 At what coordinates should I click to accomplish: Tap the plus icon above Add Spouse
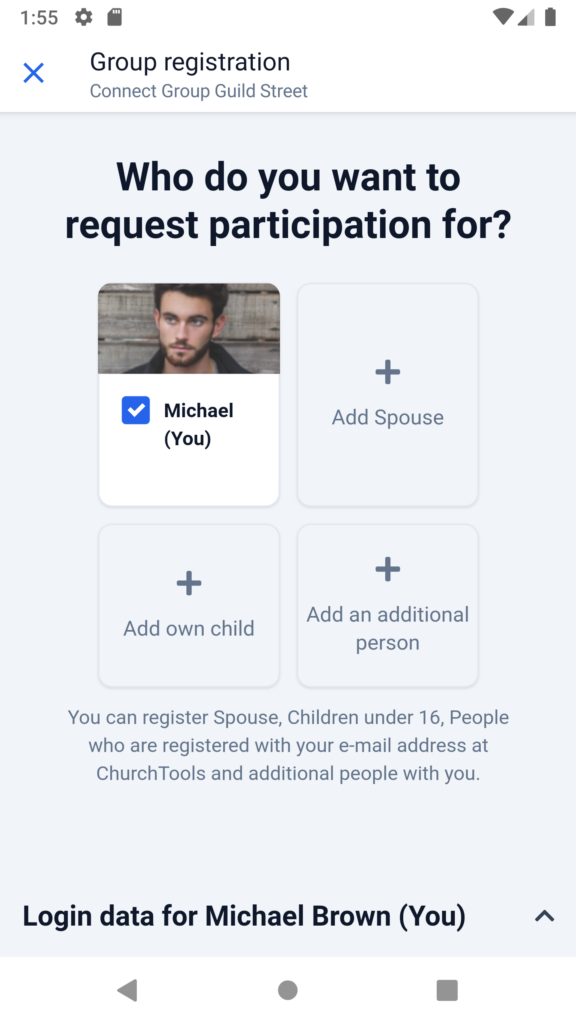387,372
